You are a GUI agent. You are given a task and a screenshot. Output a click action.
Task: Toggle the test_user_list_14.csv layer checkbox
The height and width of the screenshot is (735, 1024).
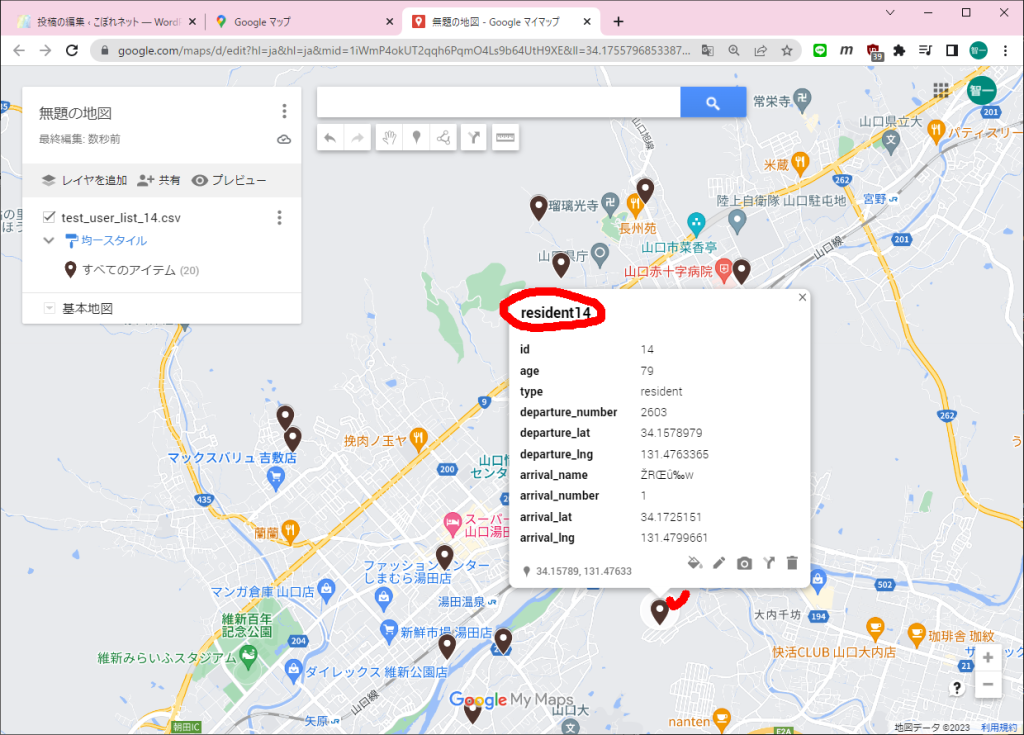[48, 216]
